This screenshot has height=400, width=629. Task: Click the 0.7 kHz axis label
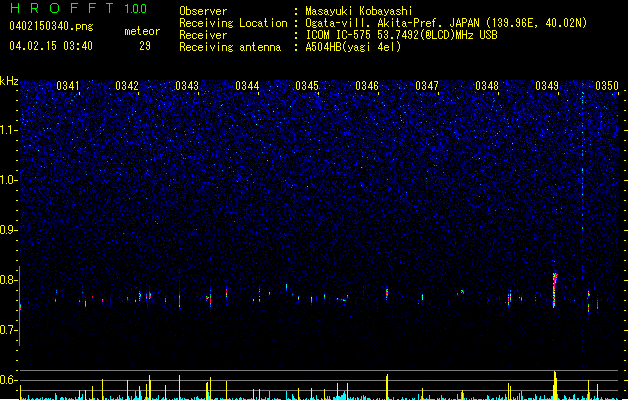[9, 330]
